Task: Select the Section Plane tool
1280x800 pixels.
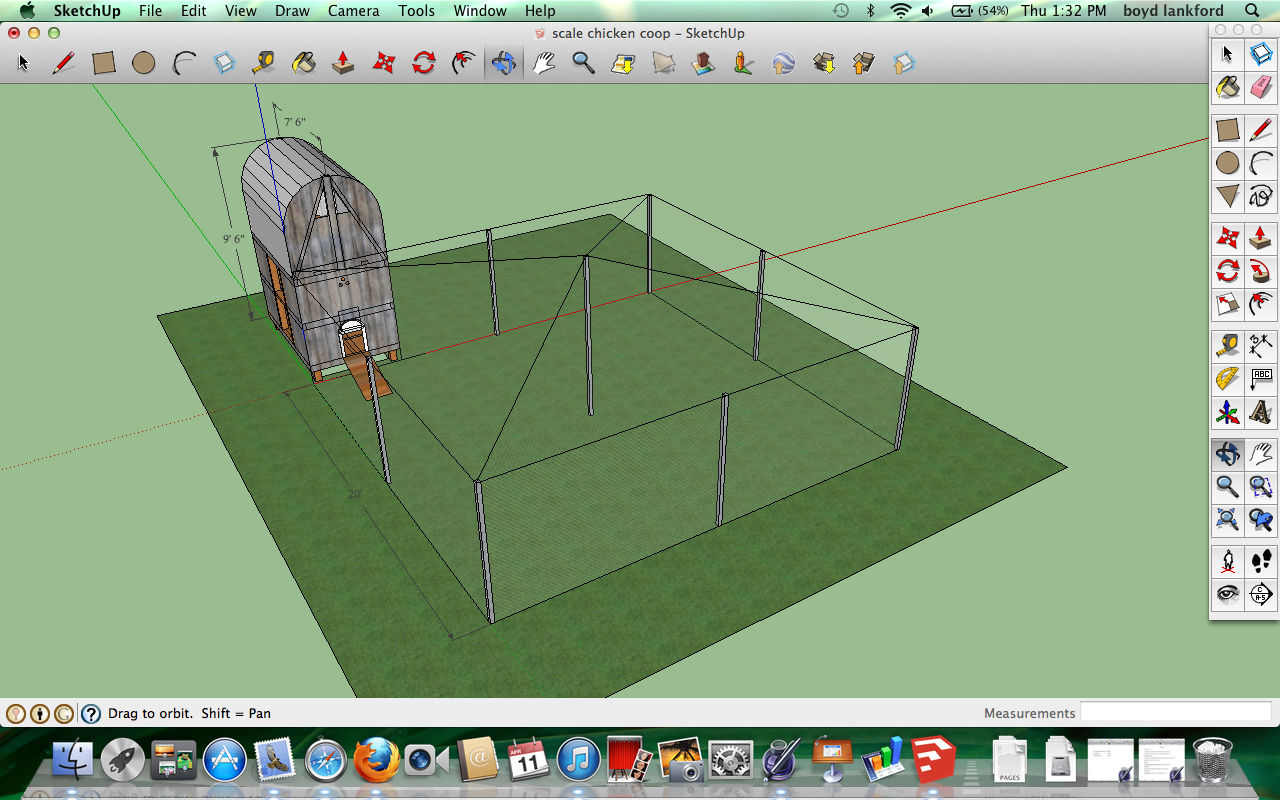Action: click(x=1261, y=594)
